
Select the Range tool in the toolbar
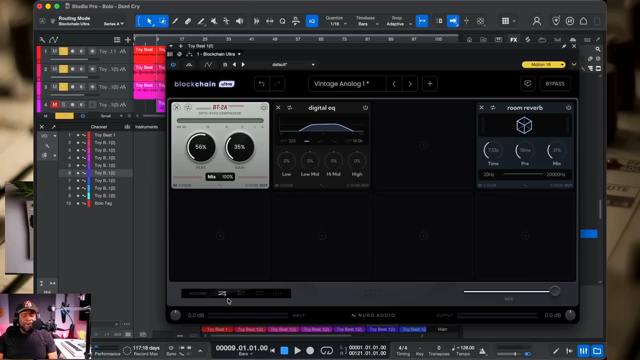coord(162,21)
